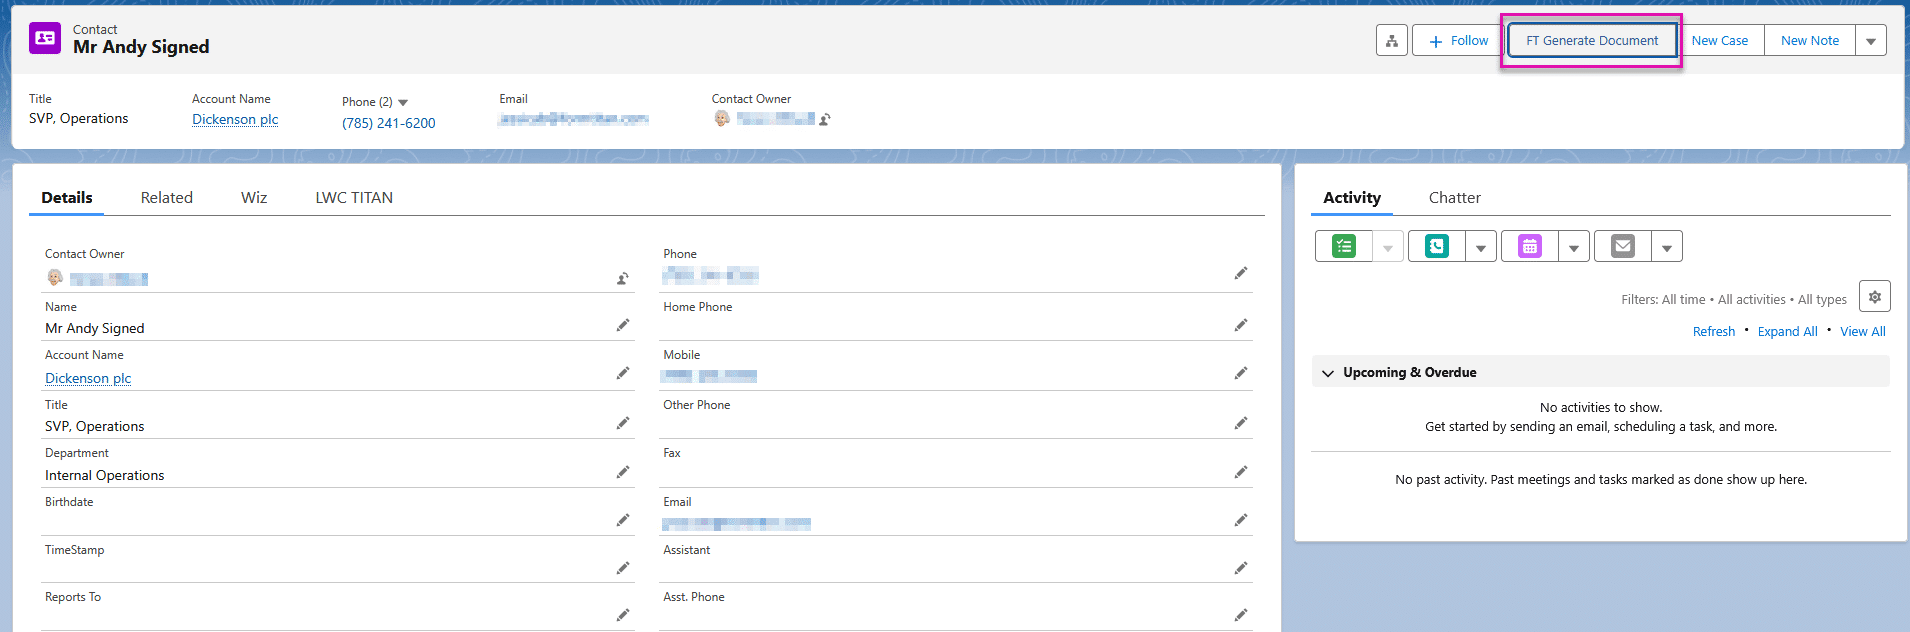Edit the Fax field pencil
This screenshot has height=632, width=1910.
tap(1241, 472)
